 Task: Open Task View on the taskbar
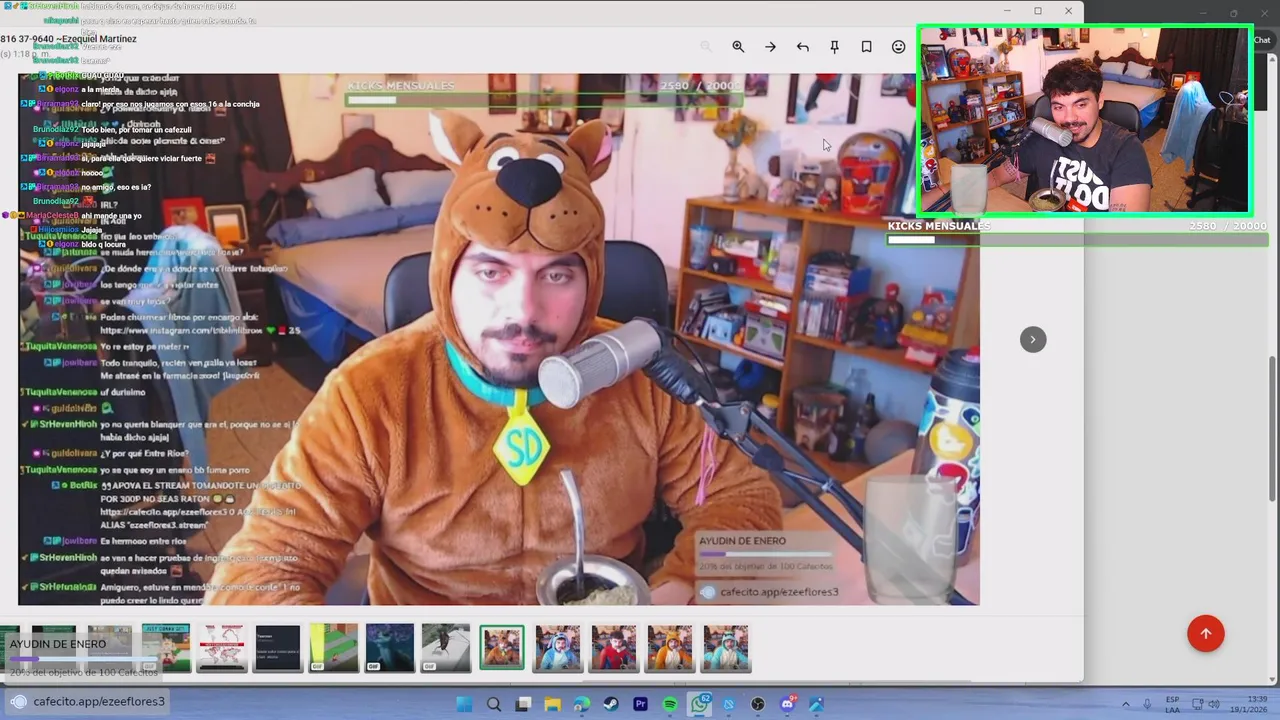pos(523,704)
